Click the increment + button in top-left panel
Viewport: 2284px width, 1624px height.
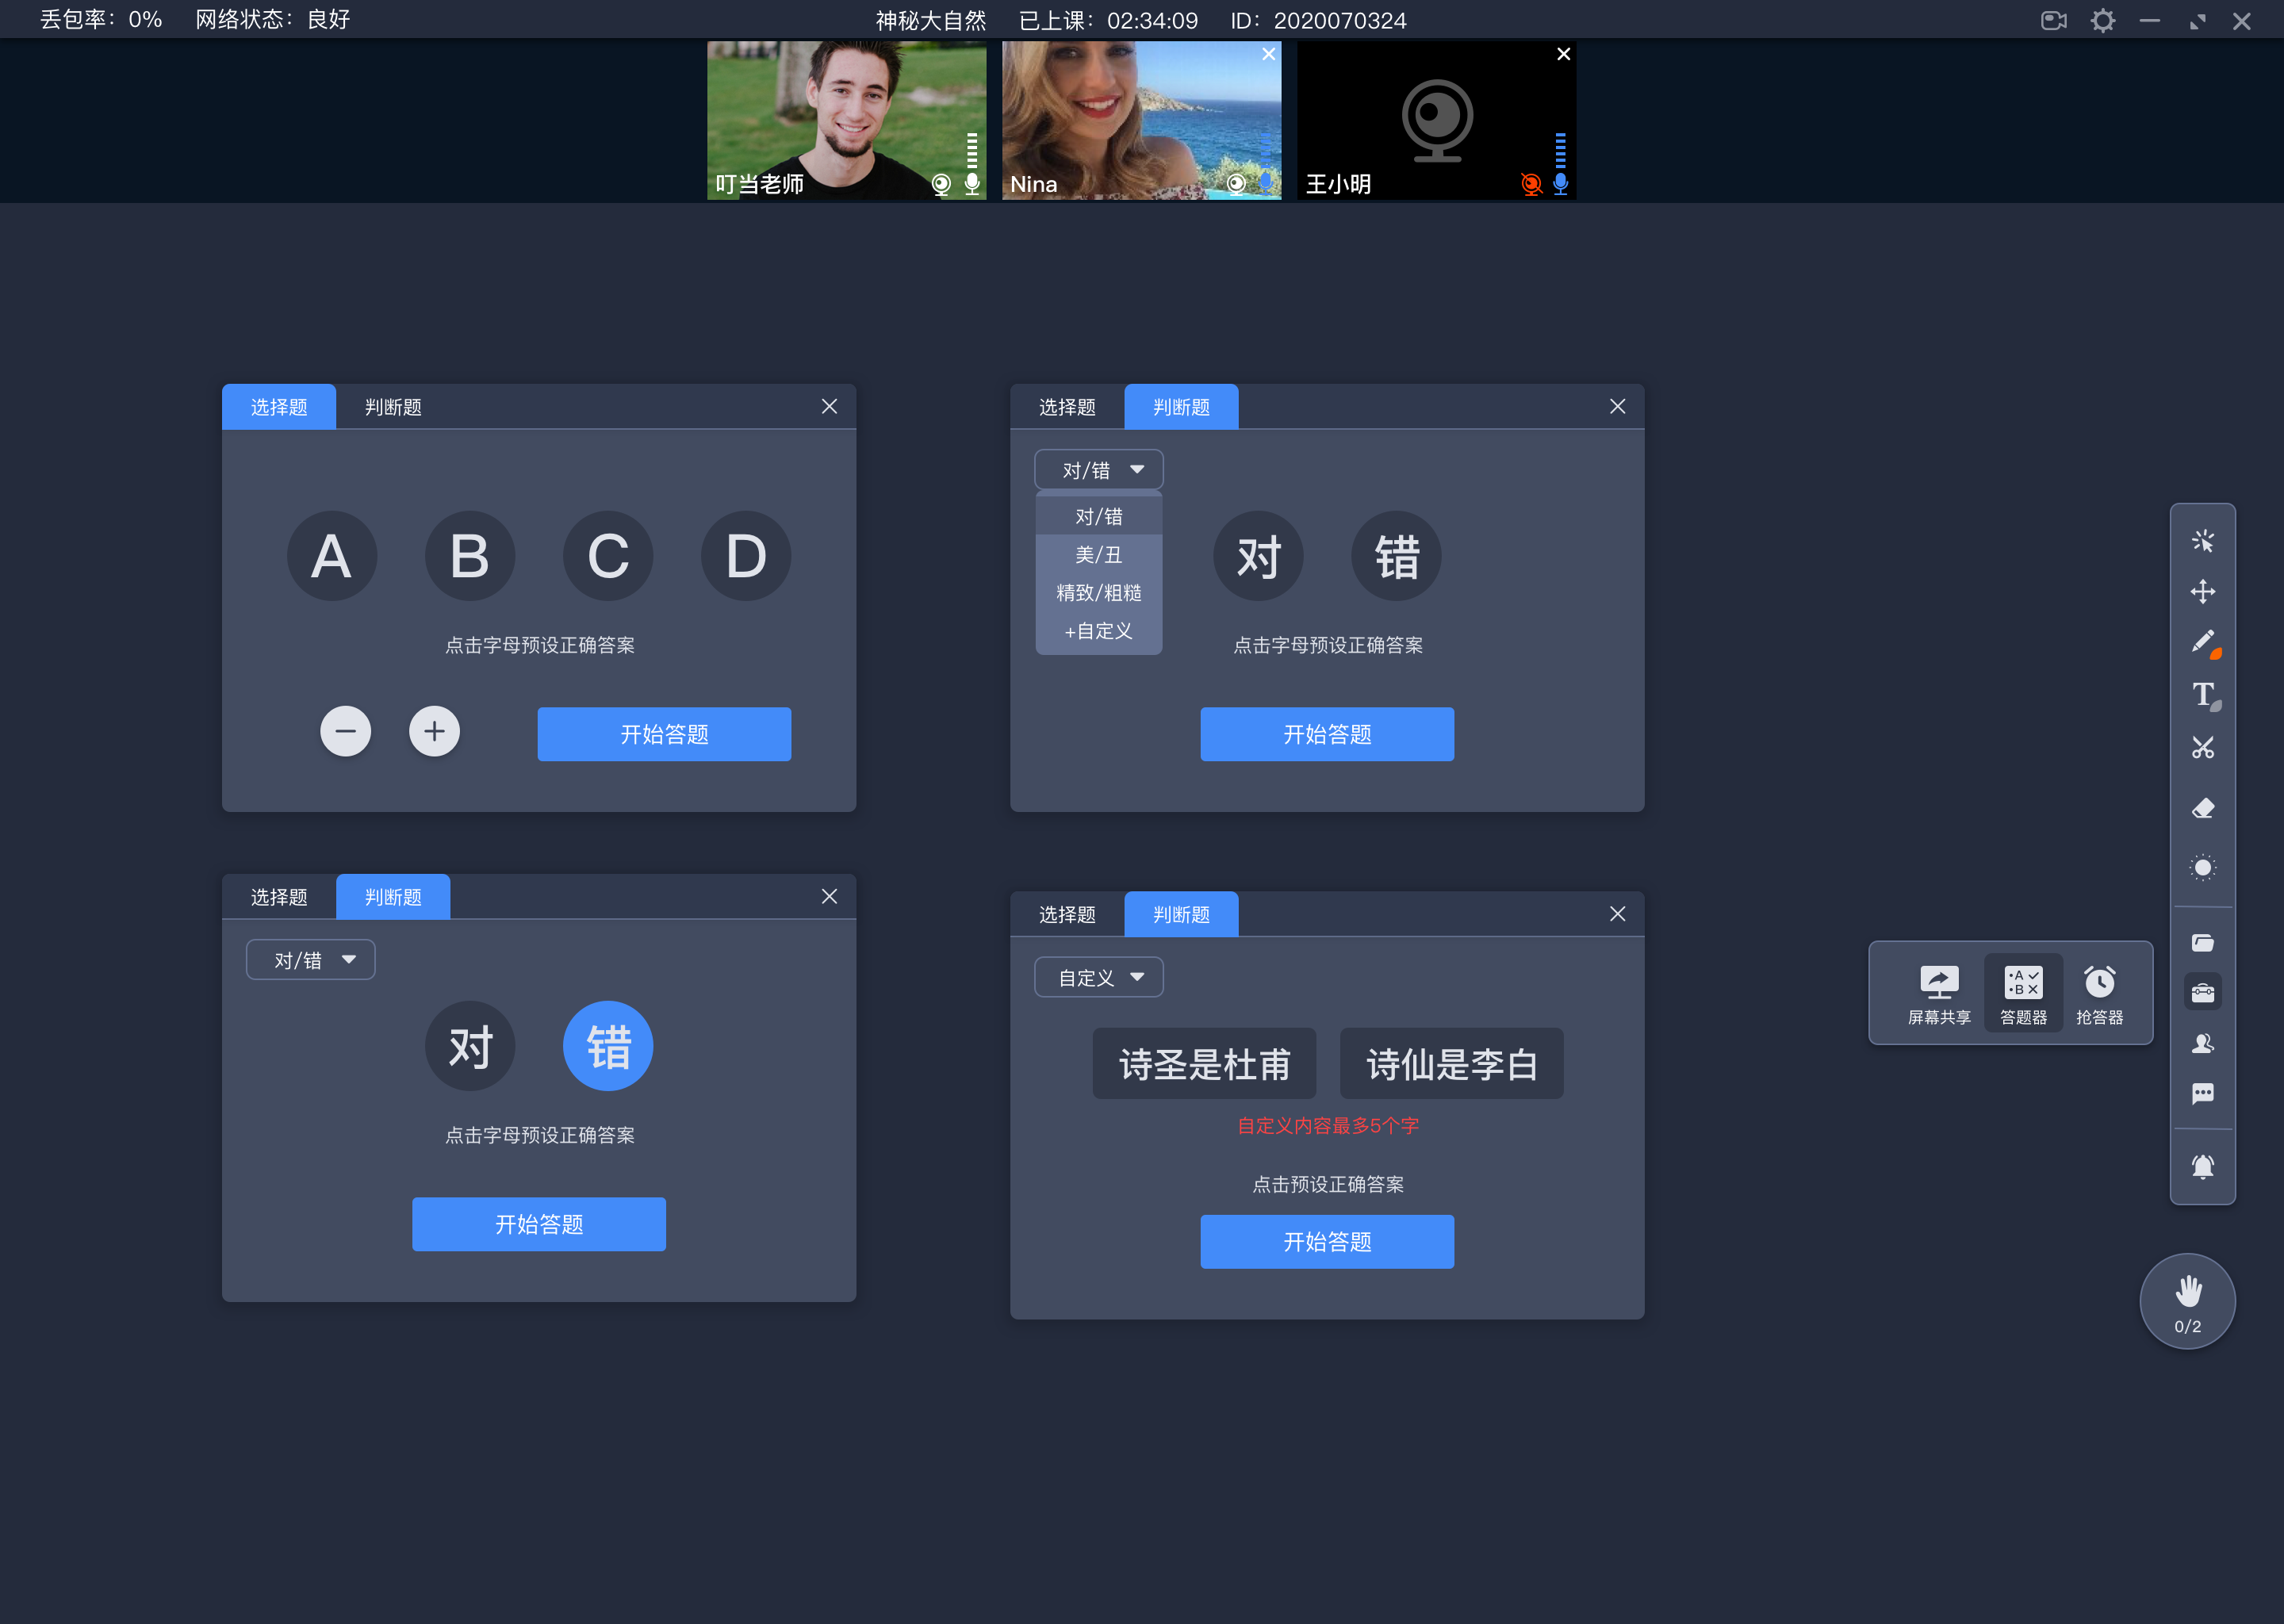(x=432, y=731)
